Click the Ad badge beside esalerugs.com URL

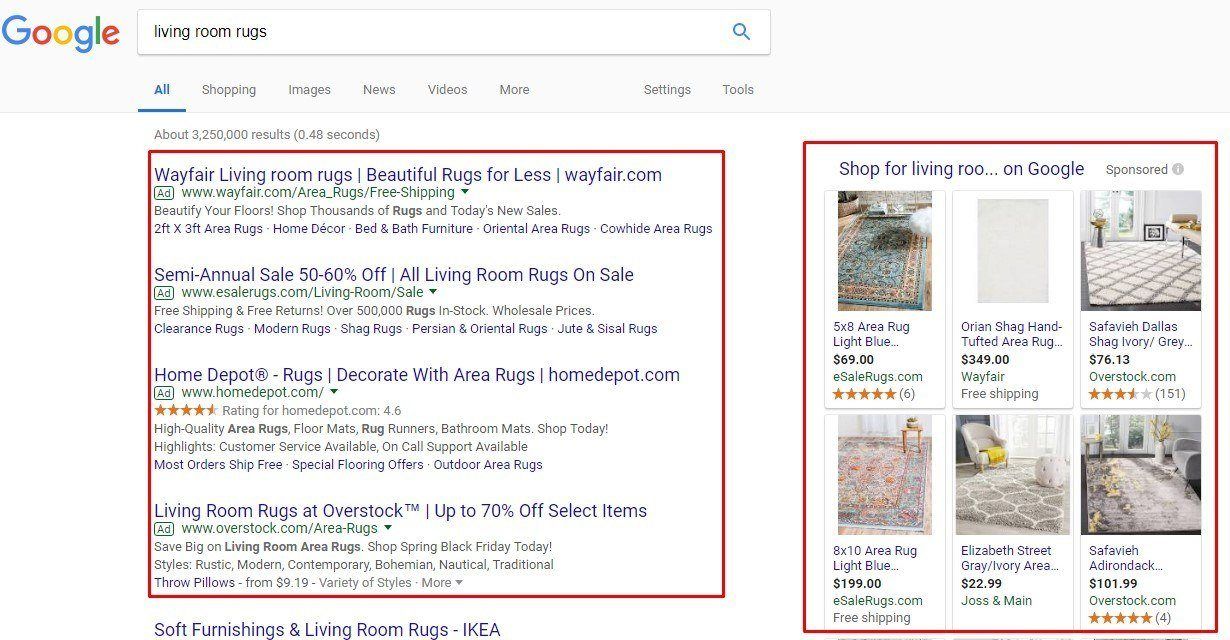(x=164, y=292)
